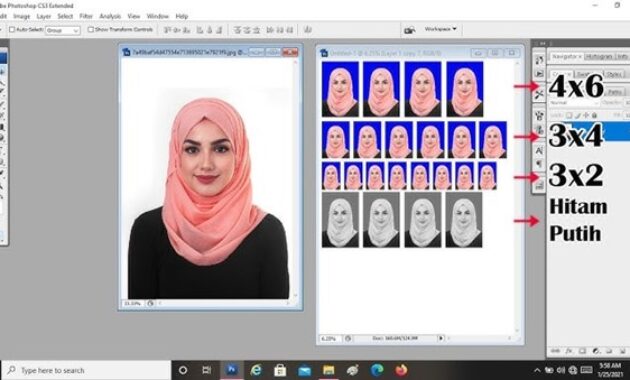The width and height of the screenshot is (630, 380).
Task: Open Internet Explorer from the taskbar
Action: [256, 370]
